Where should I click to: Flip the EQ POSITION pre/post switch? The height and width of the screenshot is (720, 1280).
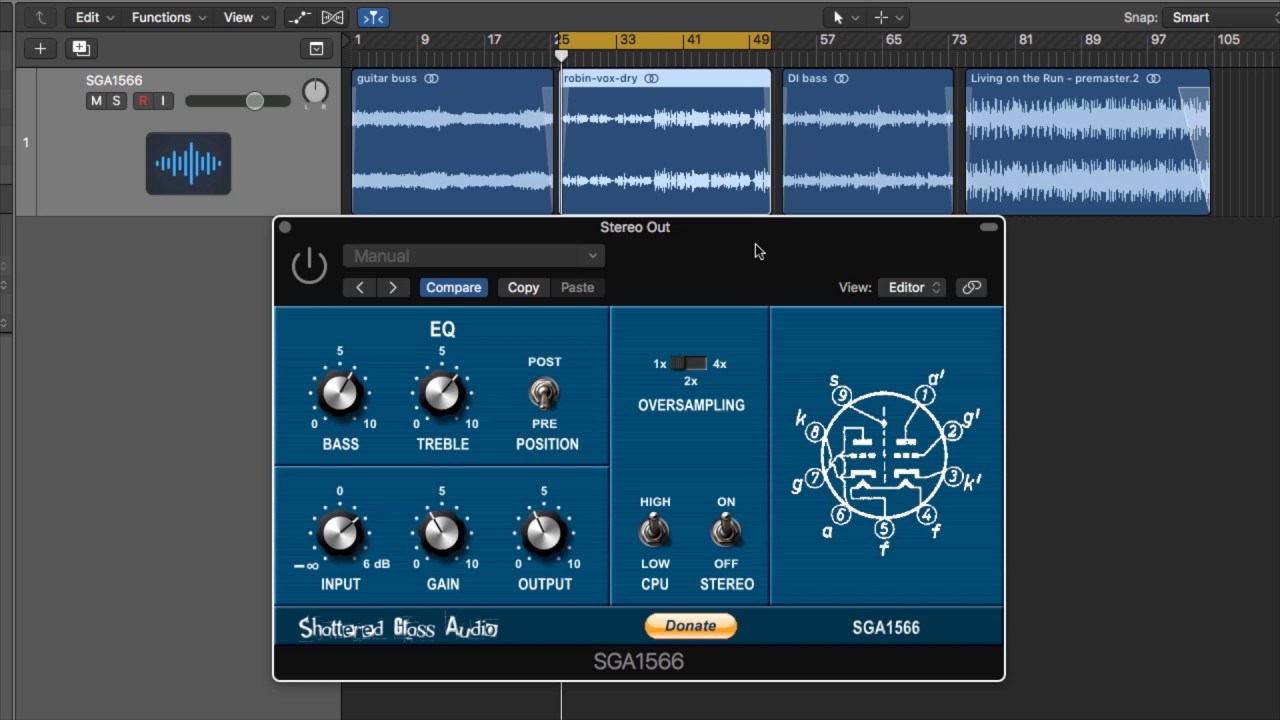tap(545, 394)
